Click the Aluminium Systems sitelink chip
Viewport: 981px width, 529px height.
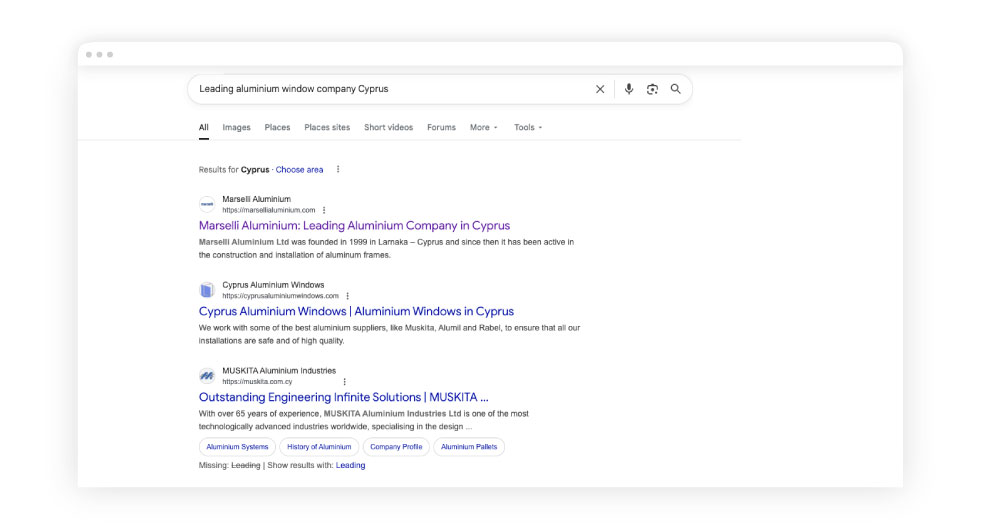(x=237, y=447)
